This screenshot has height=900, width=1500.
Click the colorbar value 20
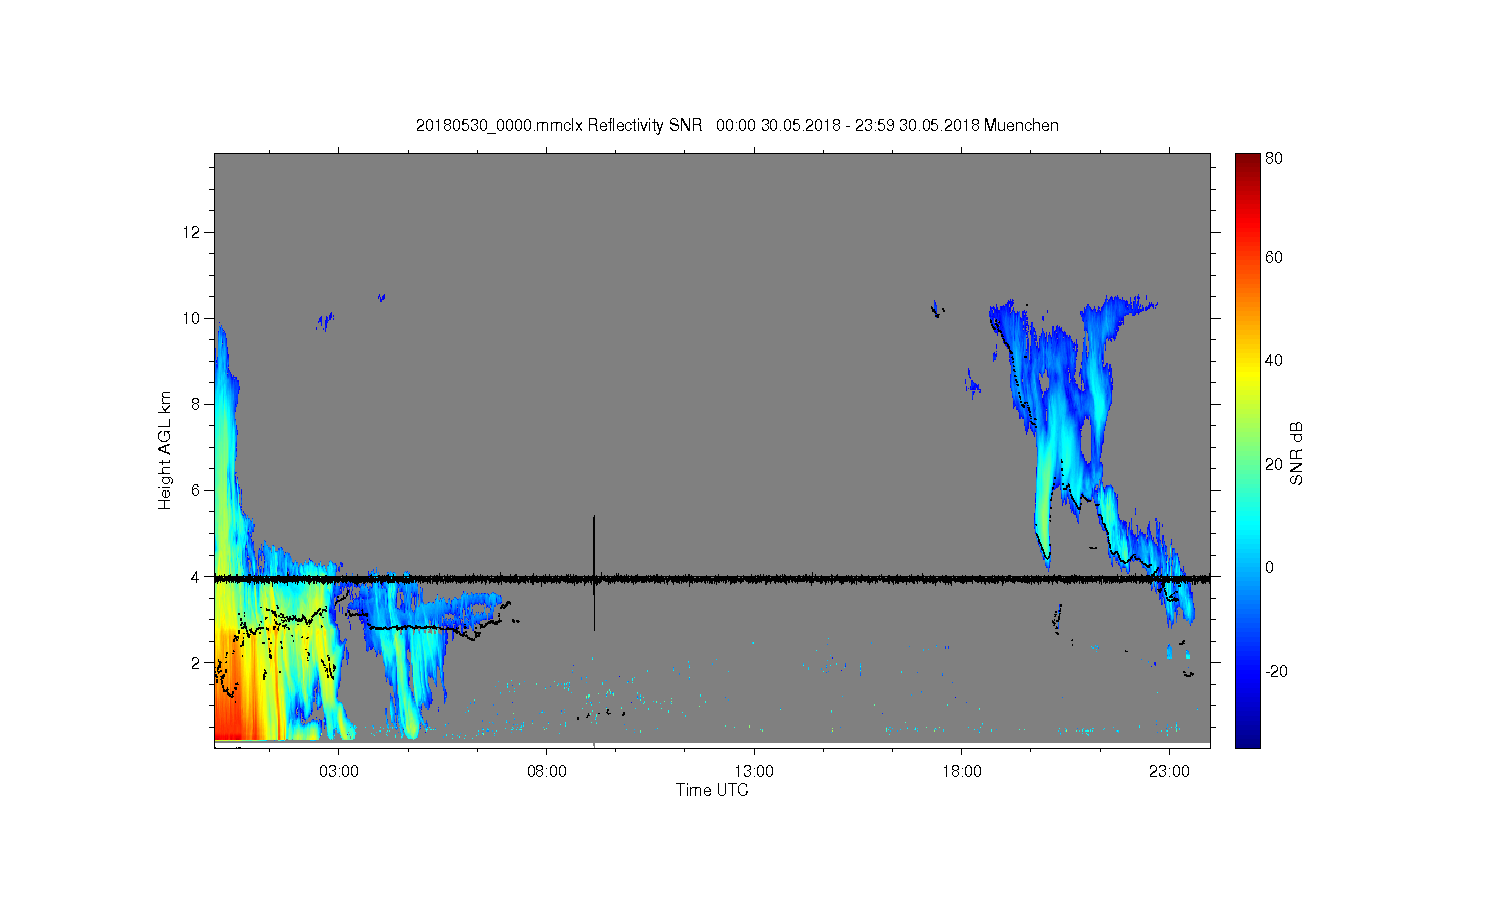[1274, 464]
